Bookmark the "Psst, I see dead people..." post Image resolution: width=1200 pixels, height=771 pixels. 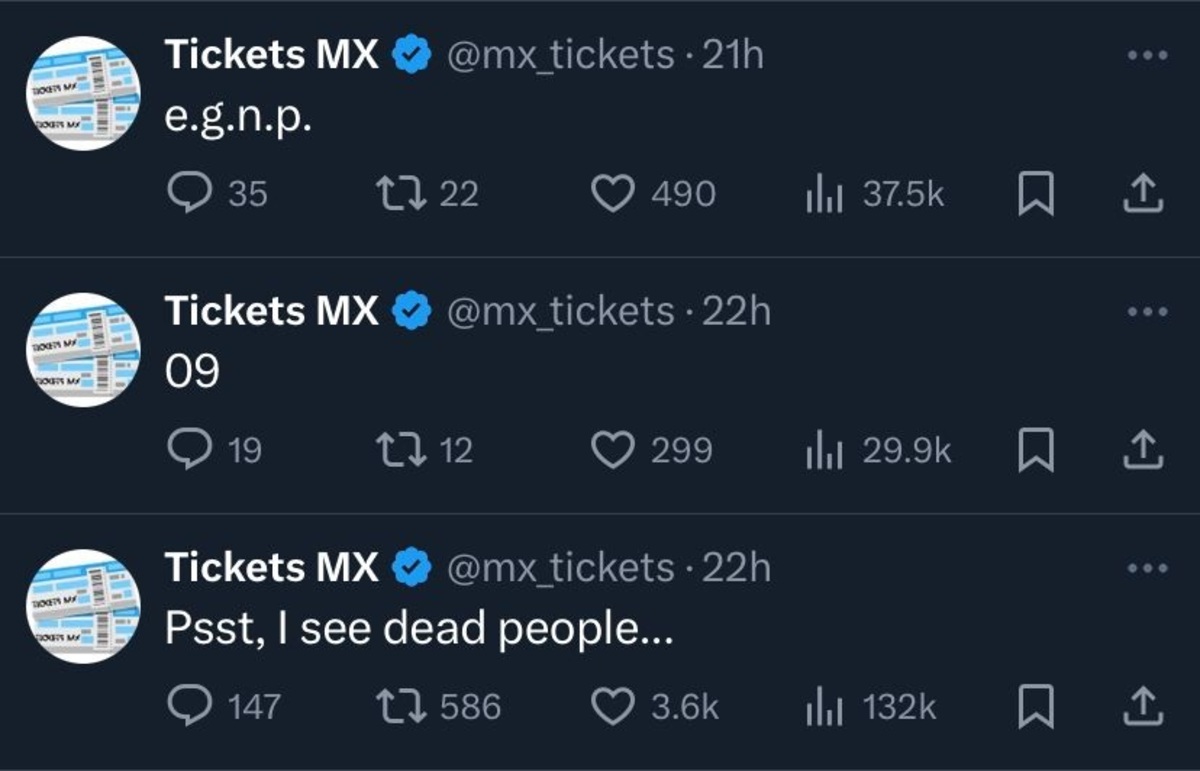coord(1036,706)
